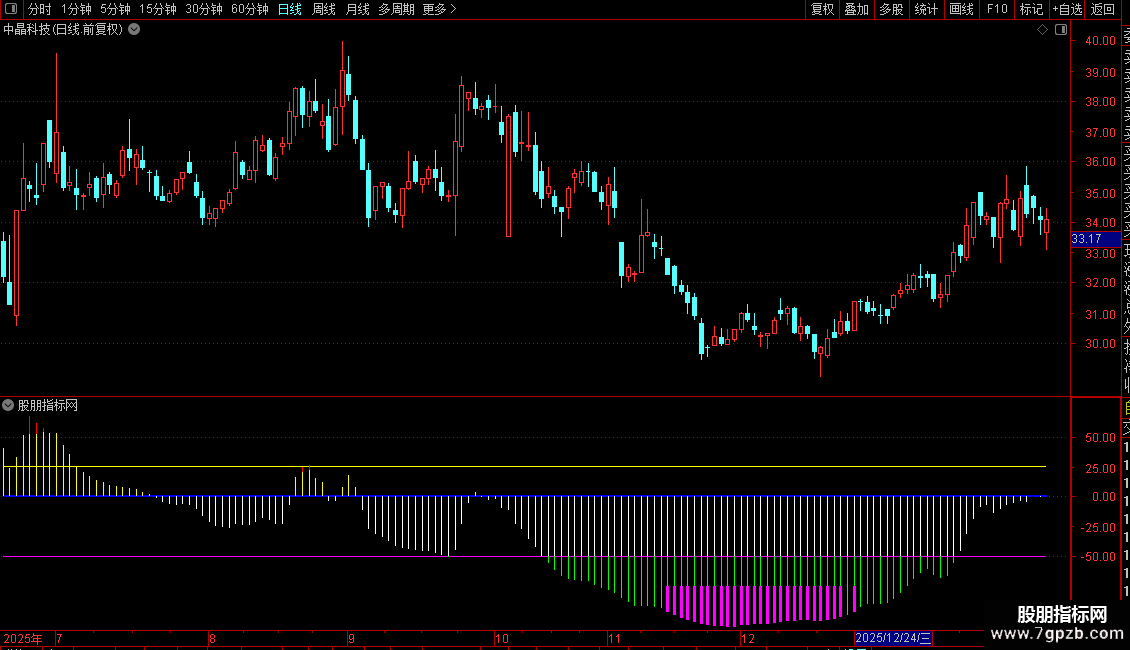Open the 复权 adjustment menu
The image size is (1130, 650).
point(822,9)
